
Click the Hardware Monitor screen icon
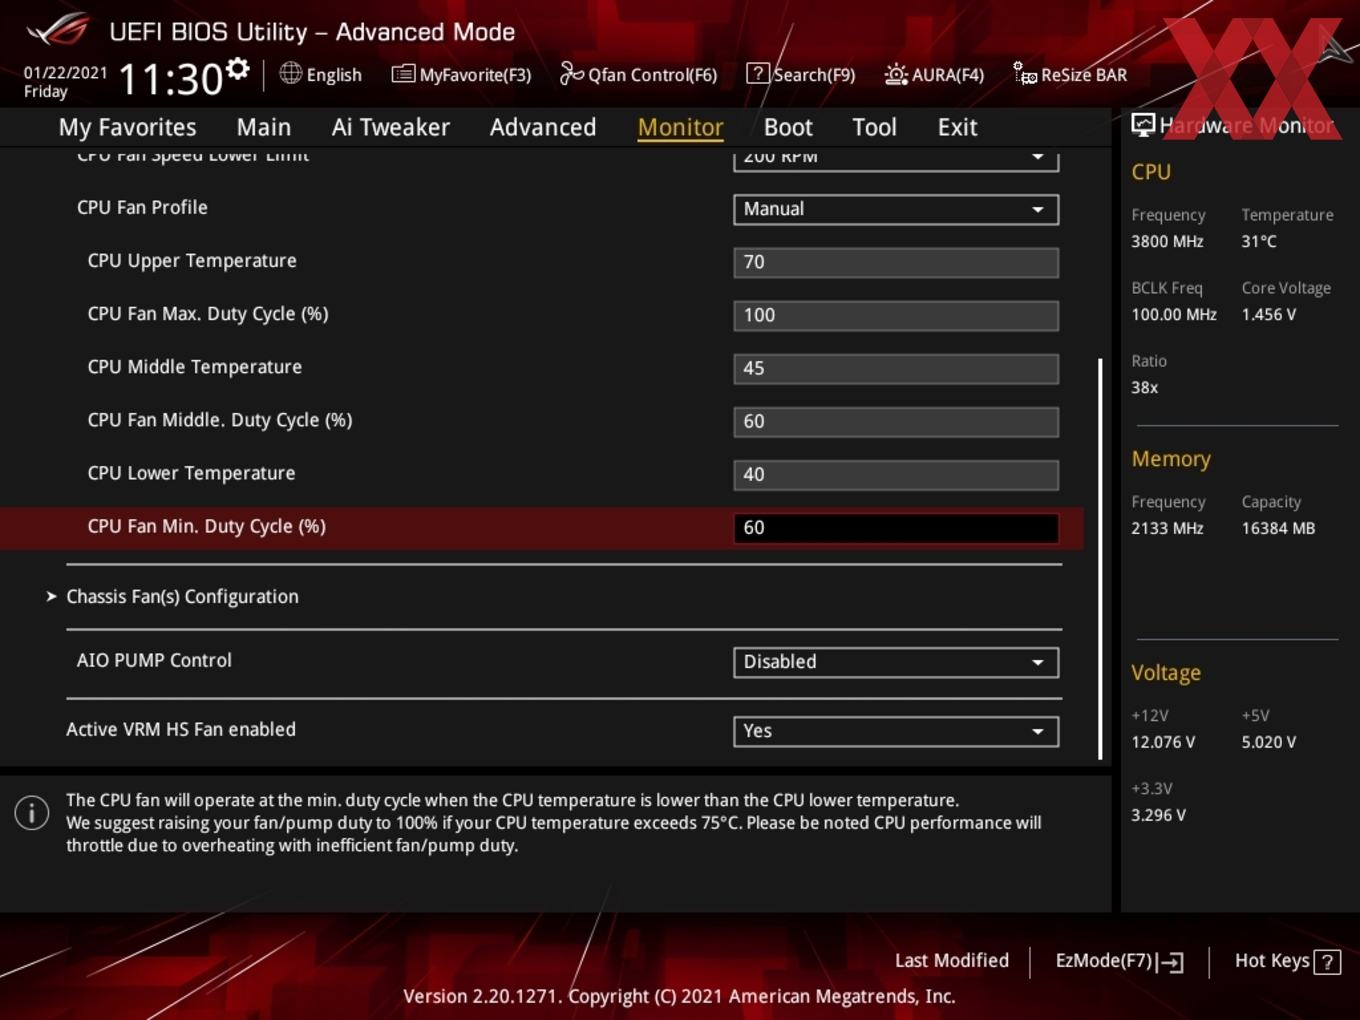(x=1143, y=124)
